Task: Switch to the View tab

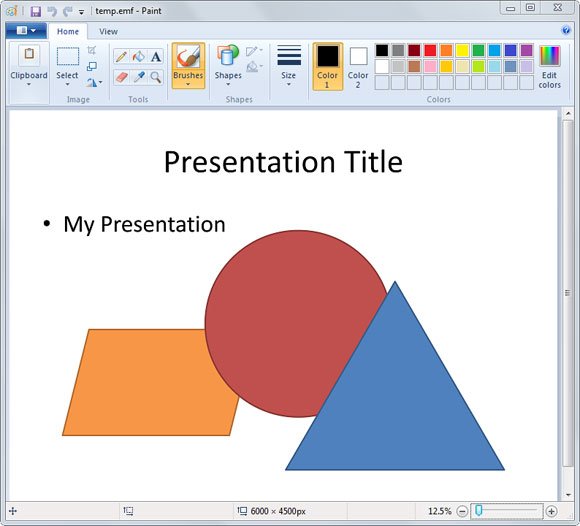Action: pos(108,31)
